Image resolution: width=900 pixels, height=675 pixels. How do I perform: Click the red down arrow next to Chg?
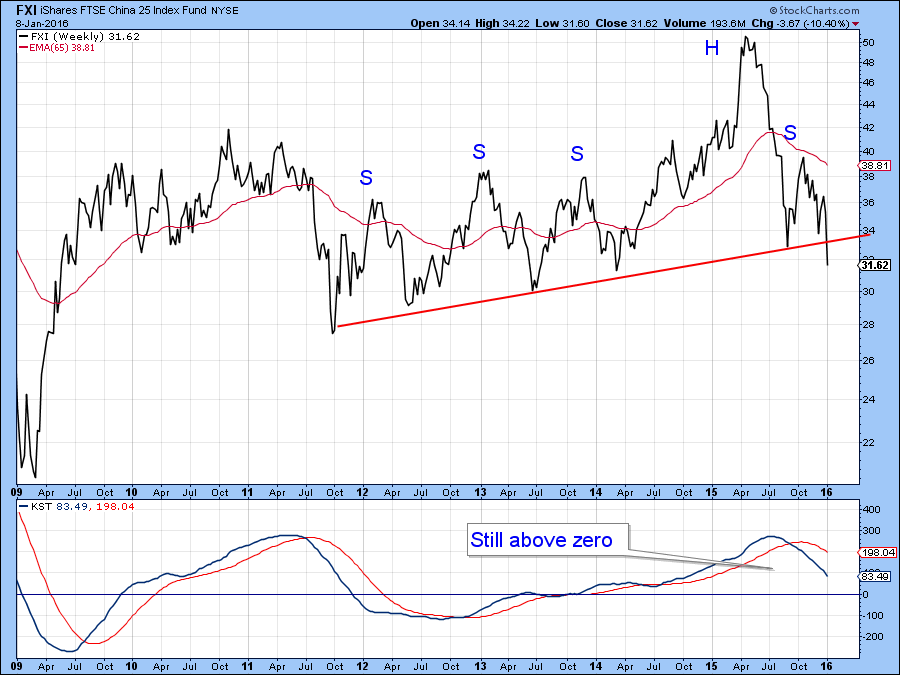pos(856,24)
